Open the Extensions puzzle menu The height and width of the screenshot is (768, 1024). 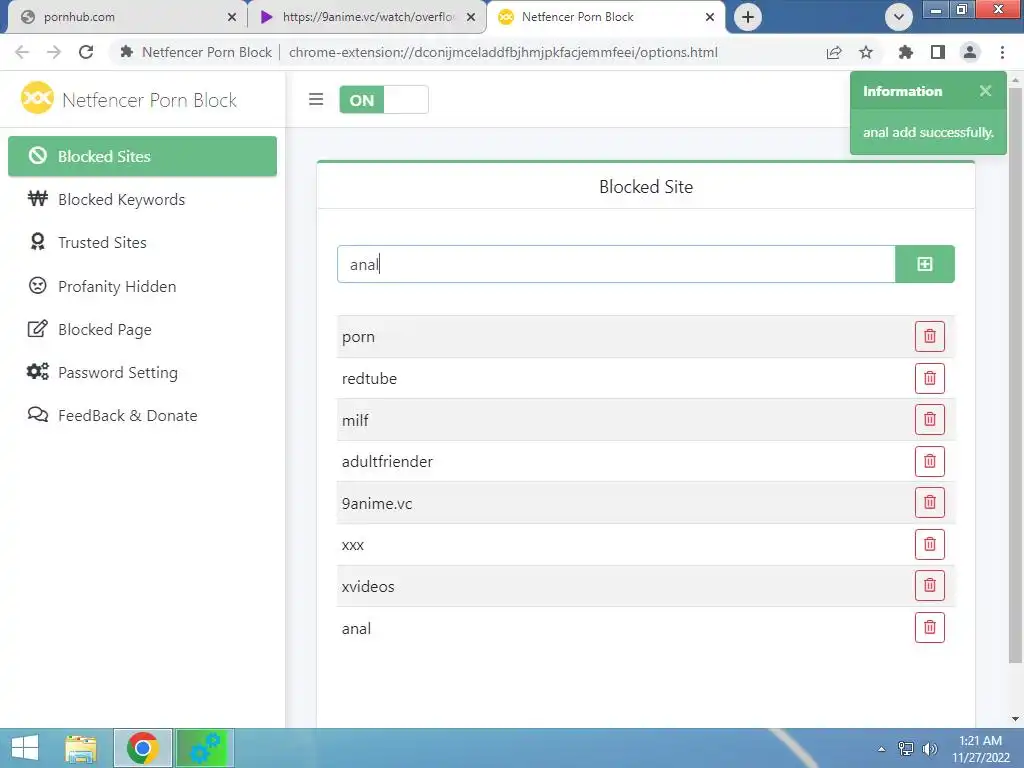click(x=905, y=52)
